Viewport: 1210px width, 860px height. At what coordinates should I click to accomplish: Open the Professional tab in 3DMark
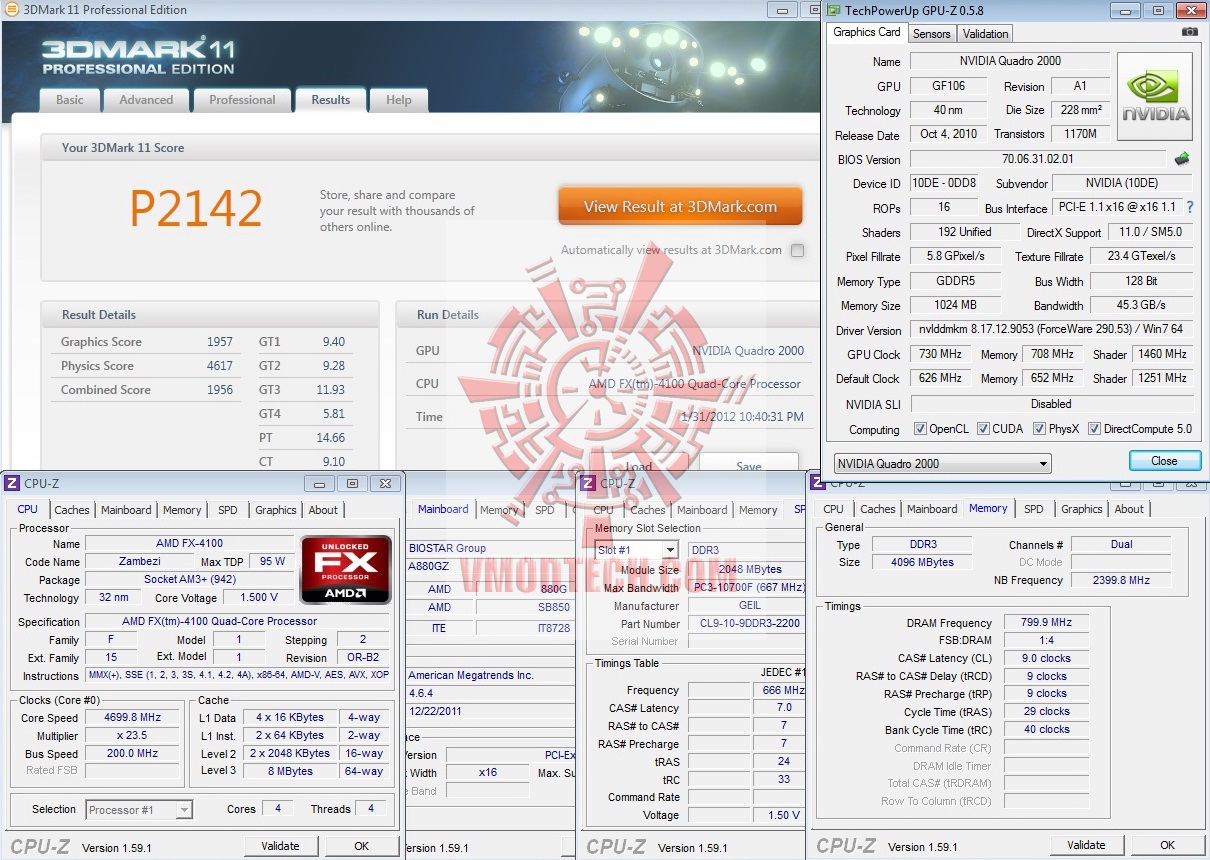[242, 100]
